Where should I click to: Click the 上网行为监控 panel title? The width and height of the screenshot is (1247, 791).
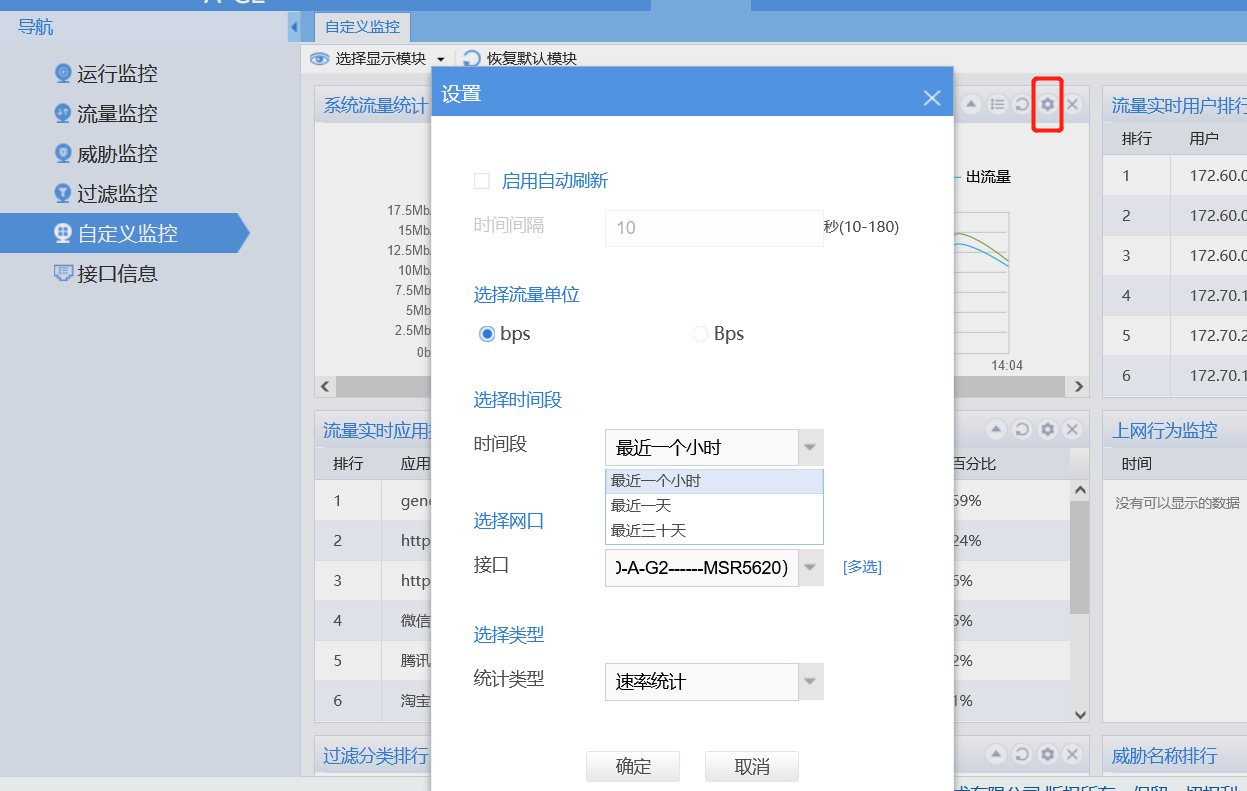(x=1165, y=430)
